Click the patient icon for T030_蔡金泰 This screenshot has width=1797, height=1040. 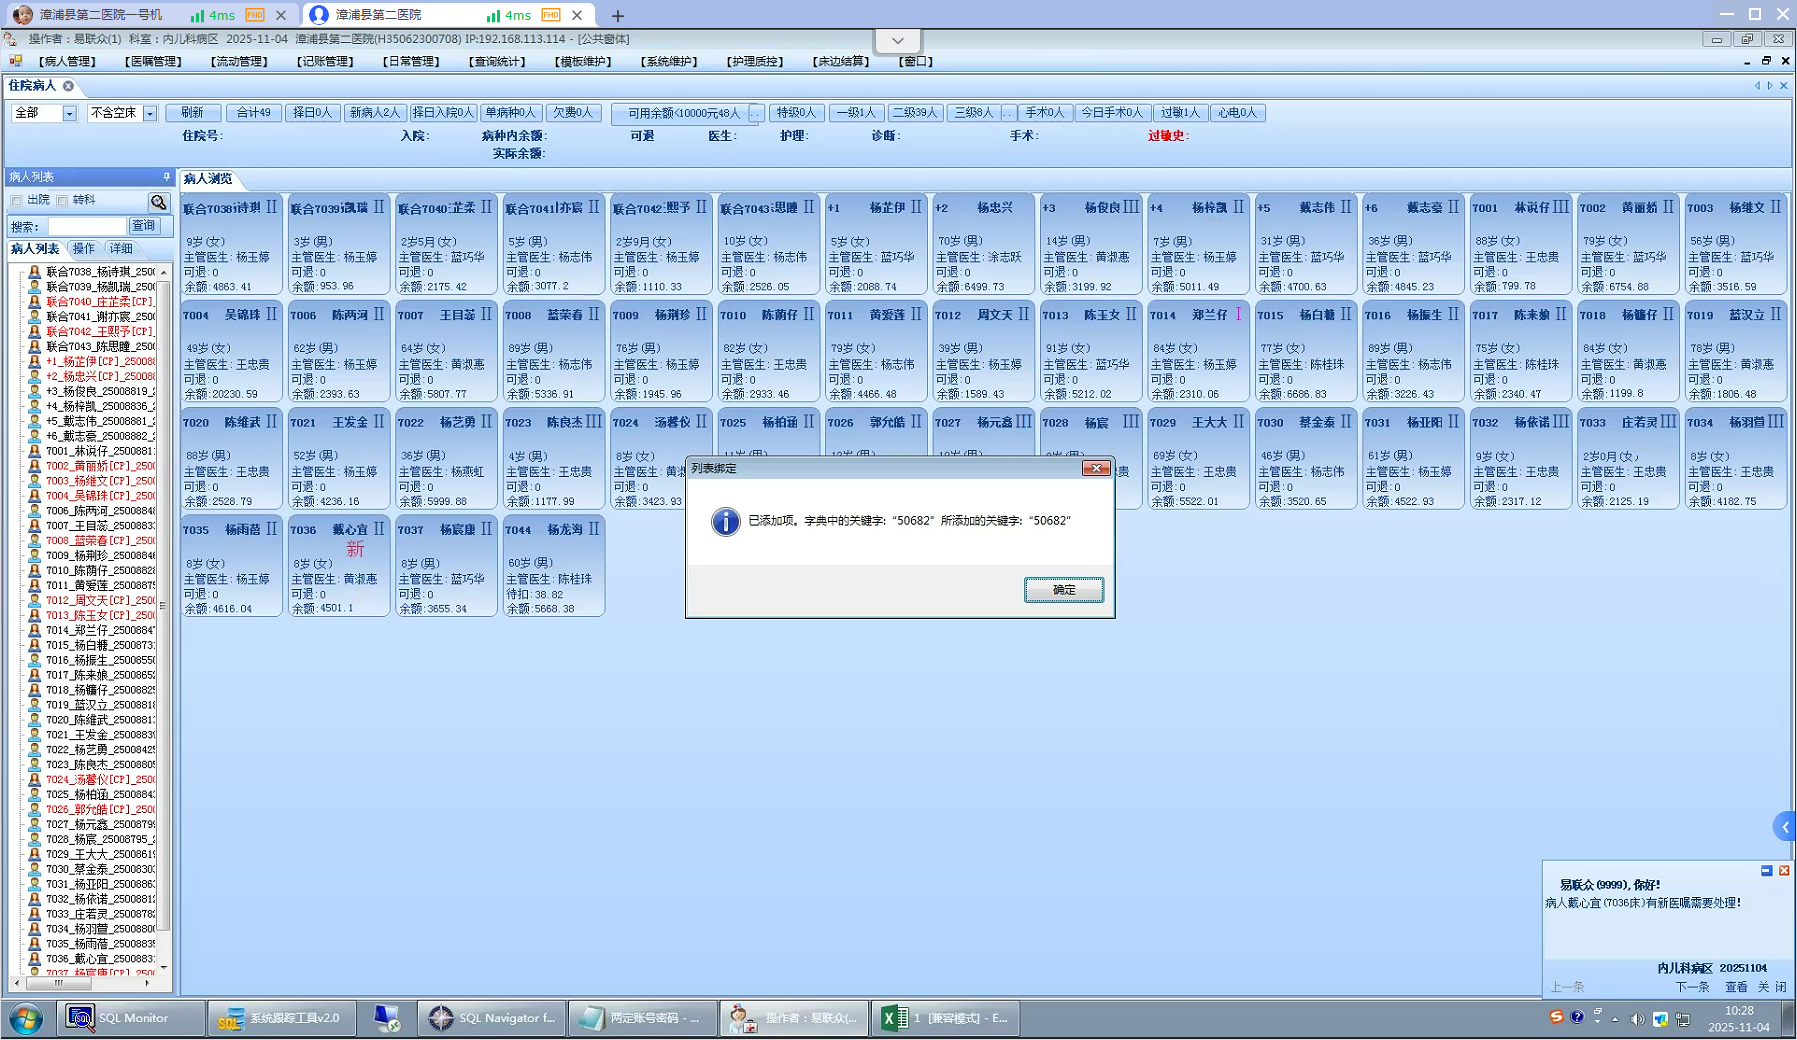35,869
